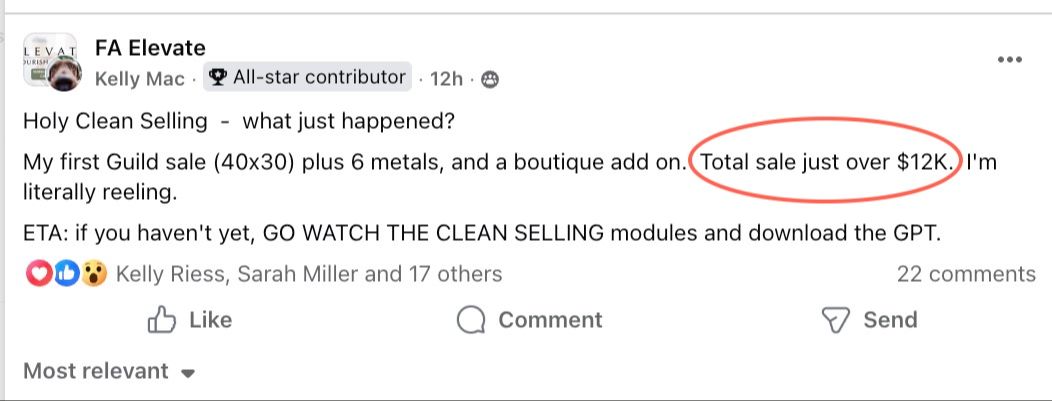Click the wow face reaction icon
The width and height of the screenshot is (1052, 401).
pos(95,274)
